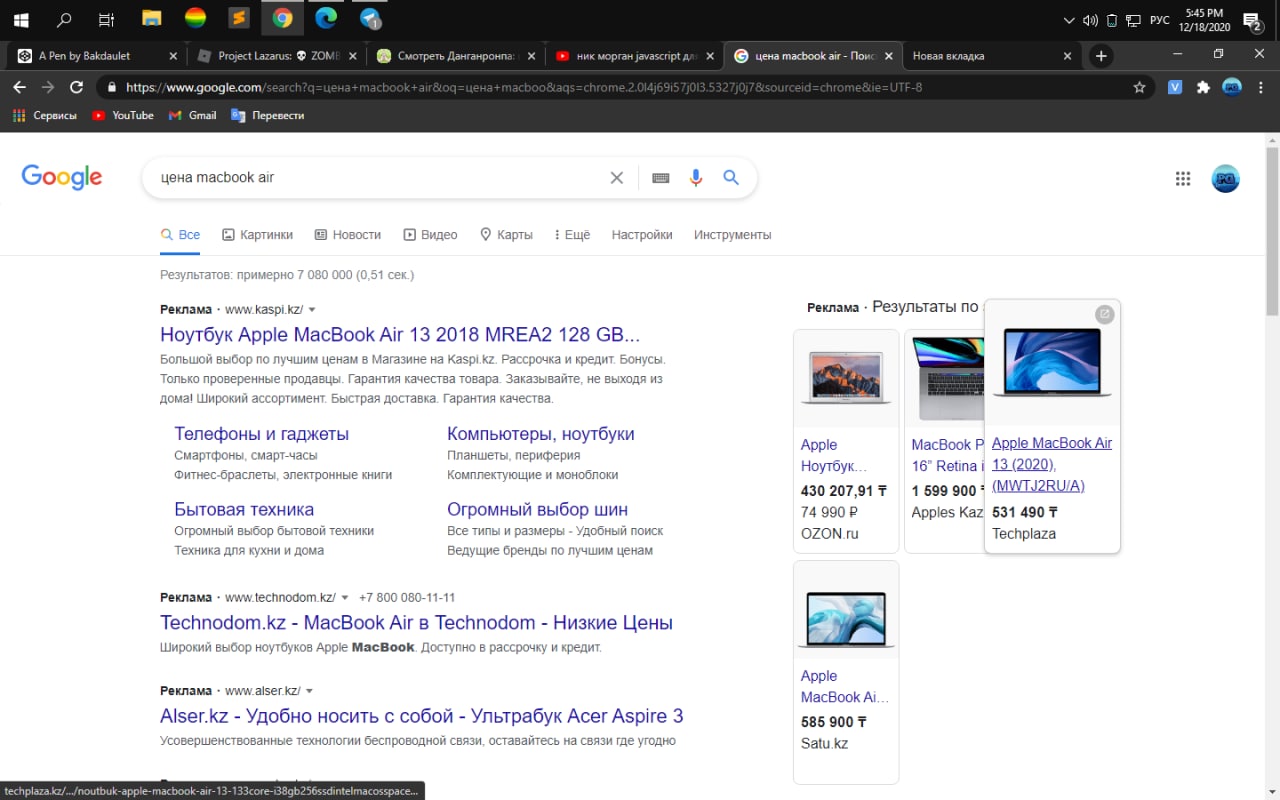
Task: Open search Инструменты
Action: 732,234
